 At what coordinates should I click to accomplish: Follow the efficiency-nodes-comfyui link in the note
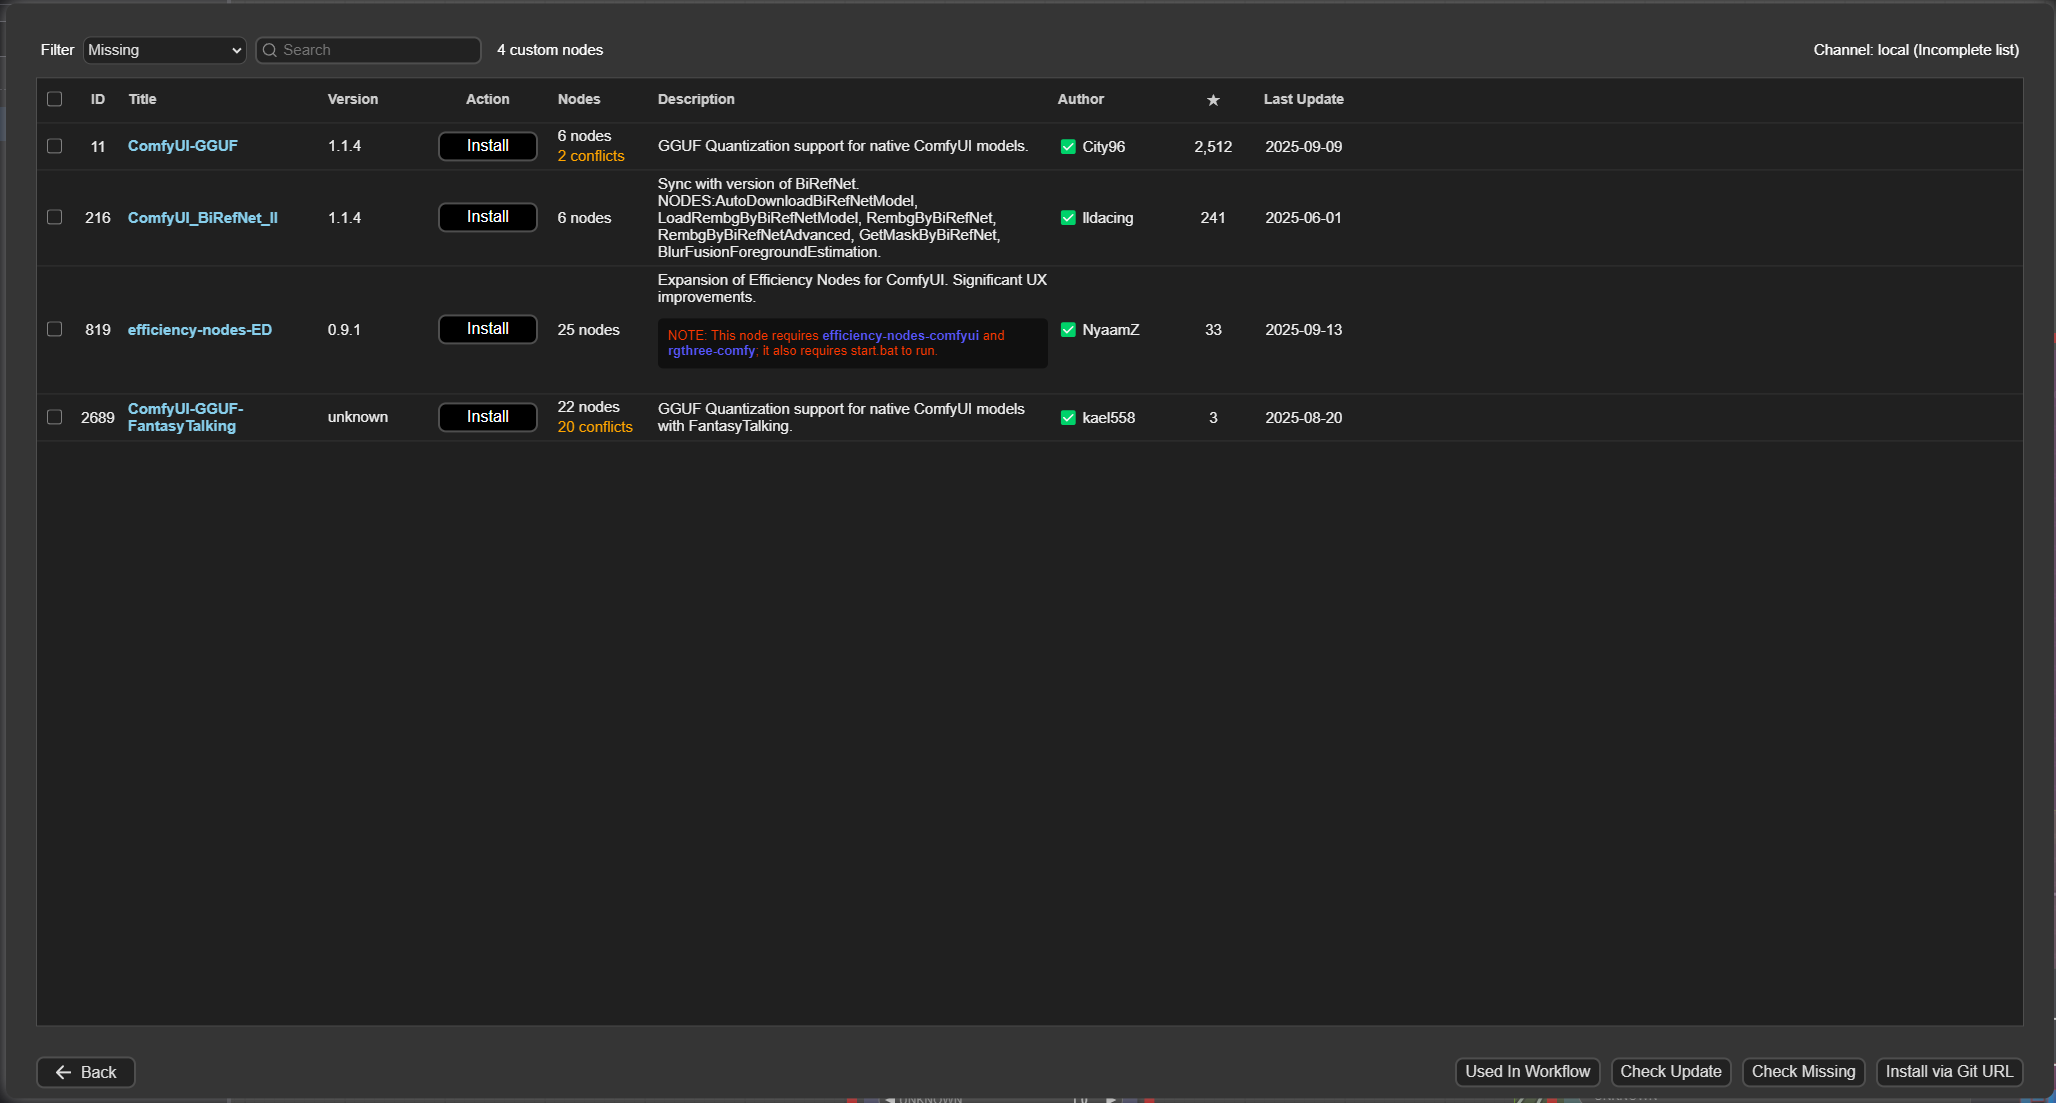point(900,336)
